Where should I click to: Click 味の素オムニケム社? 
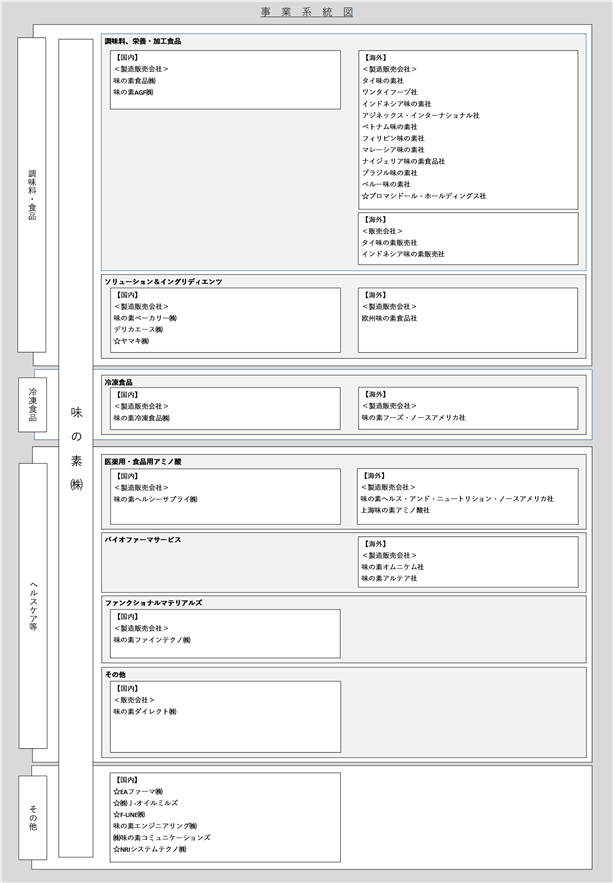click(x=393, y=567)
